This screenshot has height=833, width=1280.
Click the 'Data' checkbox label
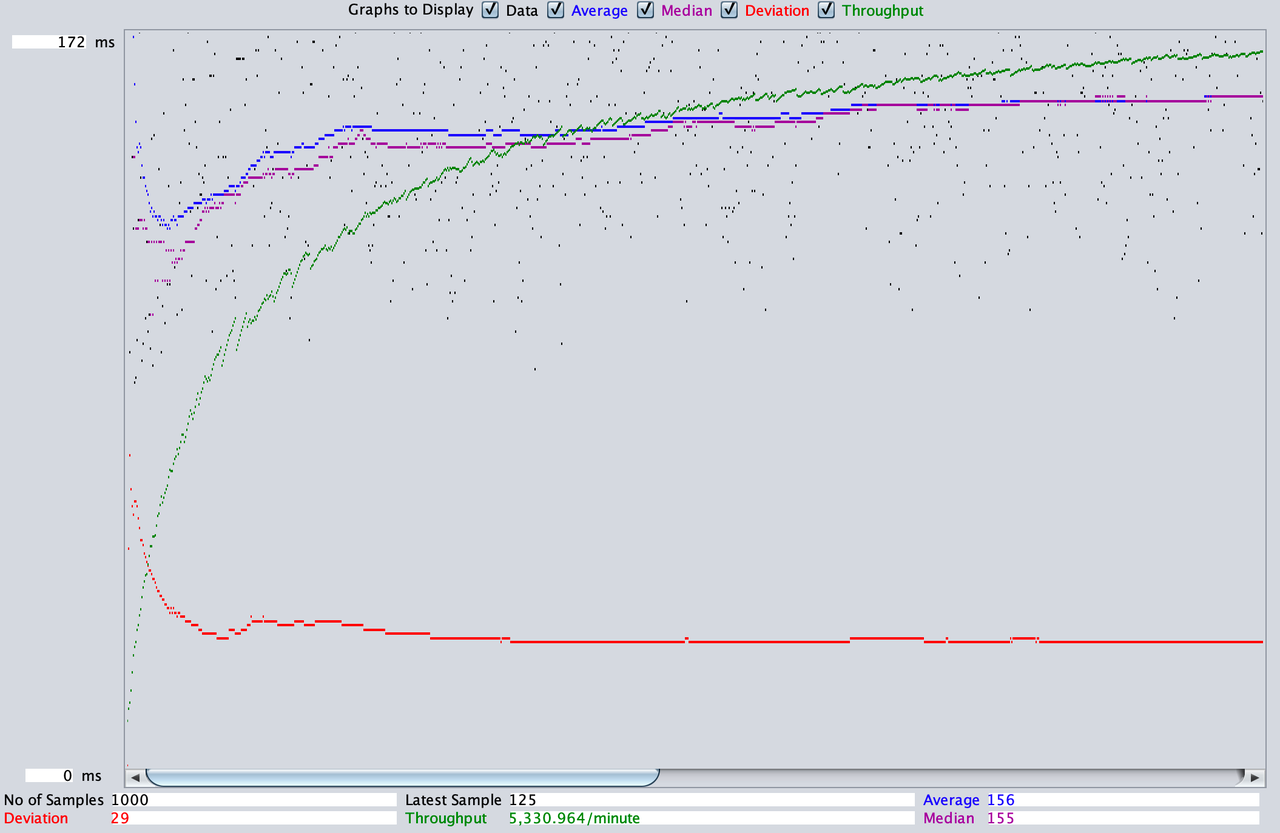522,11
